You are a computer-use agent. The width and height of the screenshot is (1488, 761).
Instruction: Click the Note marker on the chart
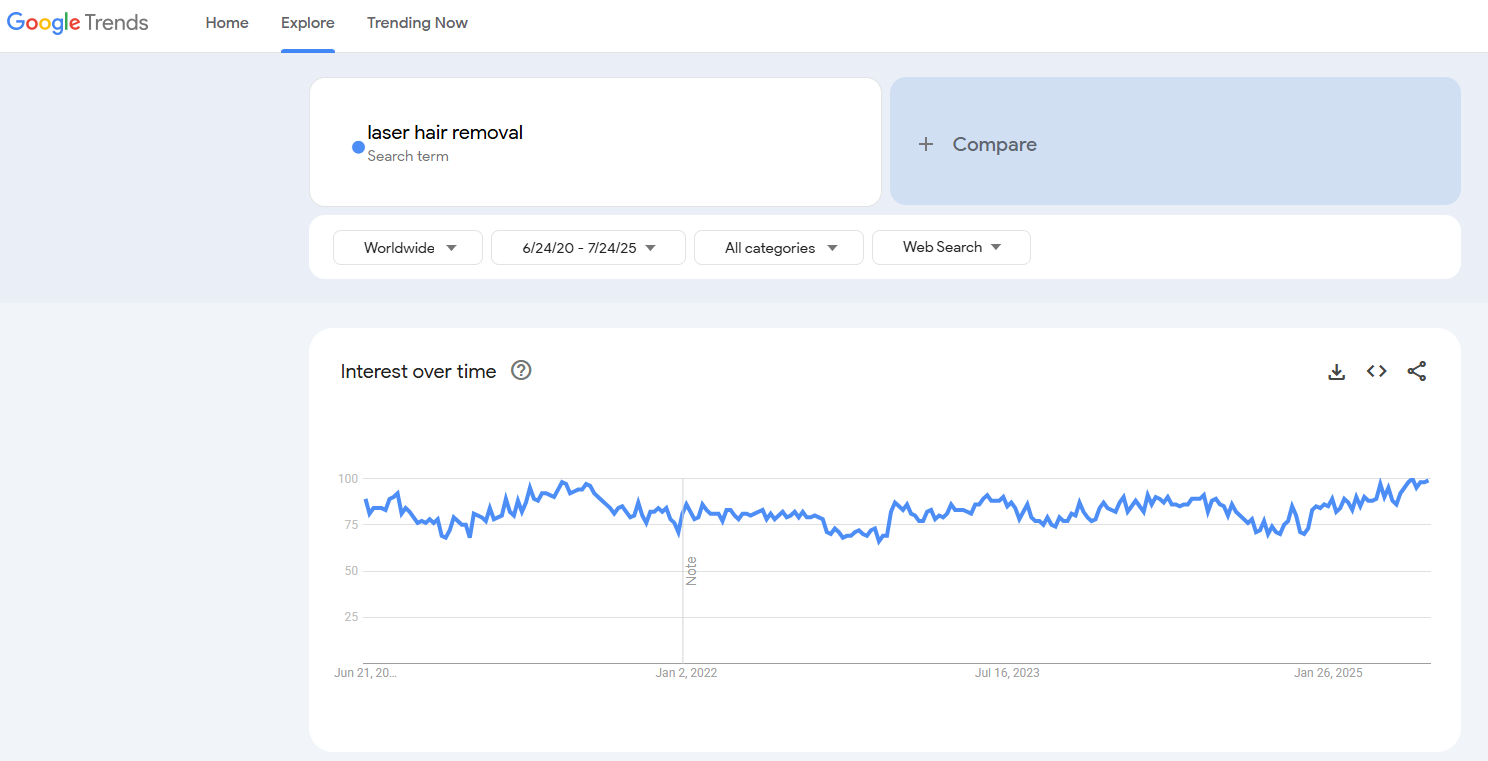pyautogui.click(x=691, y=571)
